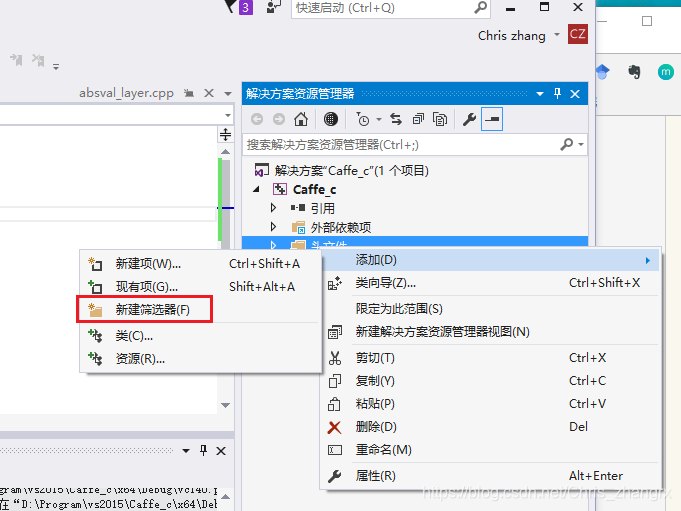Collapse the Caffe_c project node

pos(257,190)
